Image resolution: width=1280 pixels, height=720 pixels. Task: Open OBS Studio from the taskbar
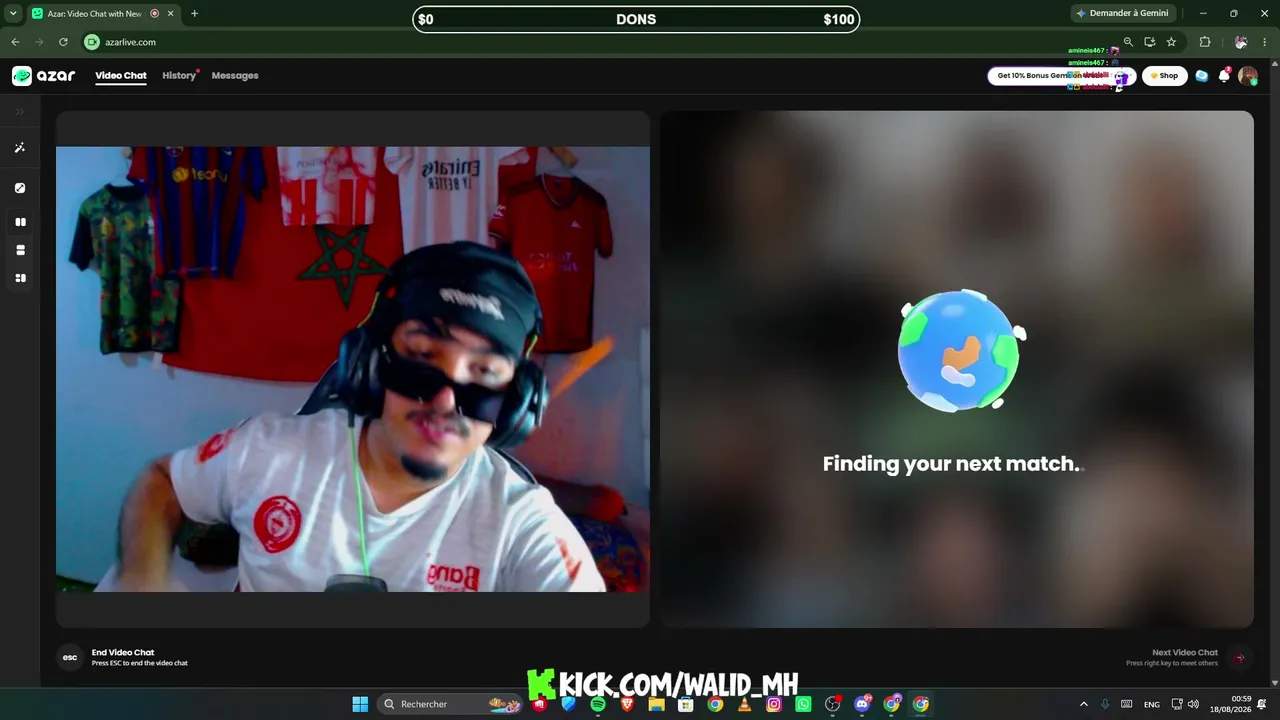[832, 704]
